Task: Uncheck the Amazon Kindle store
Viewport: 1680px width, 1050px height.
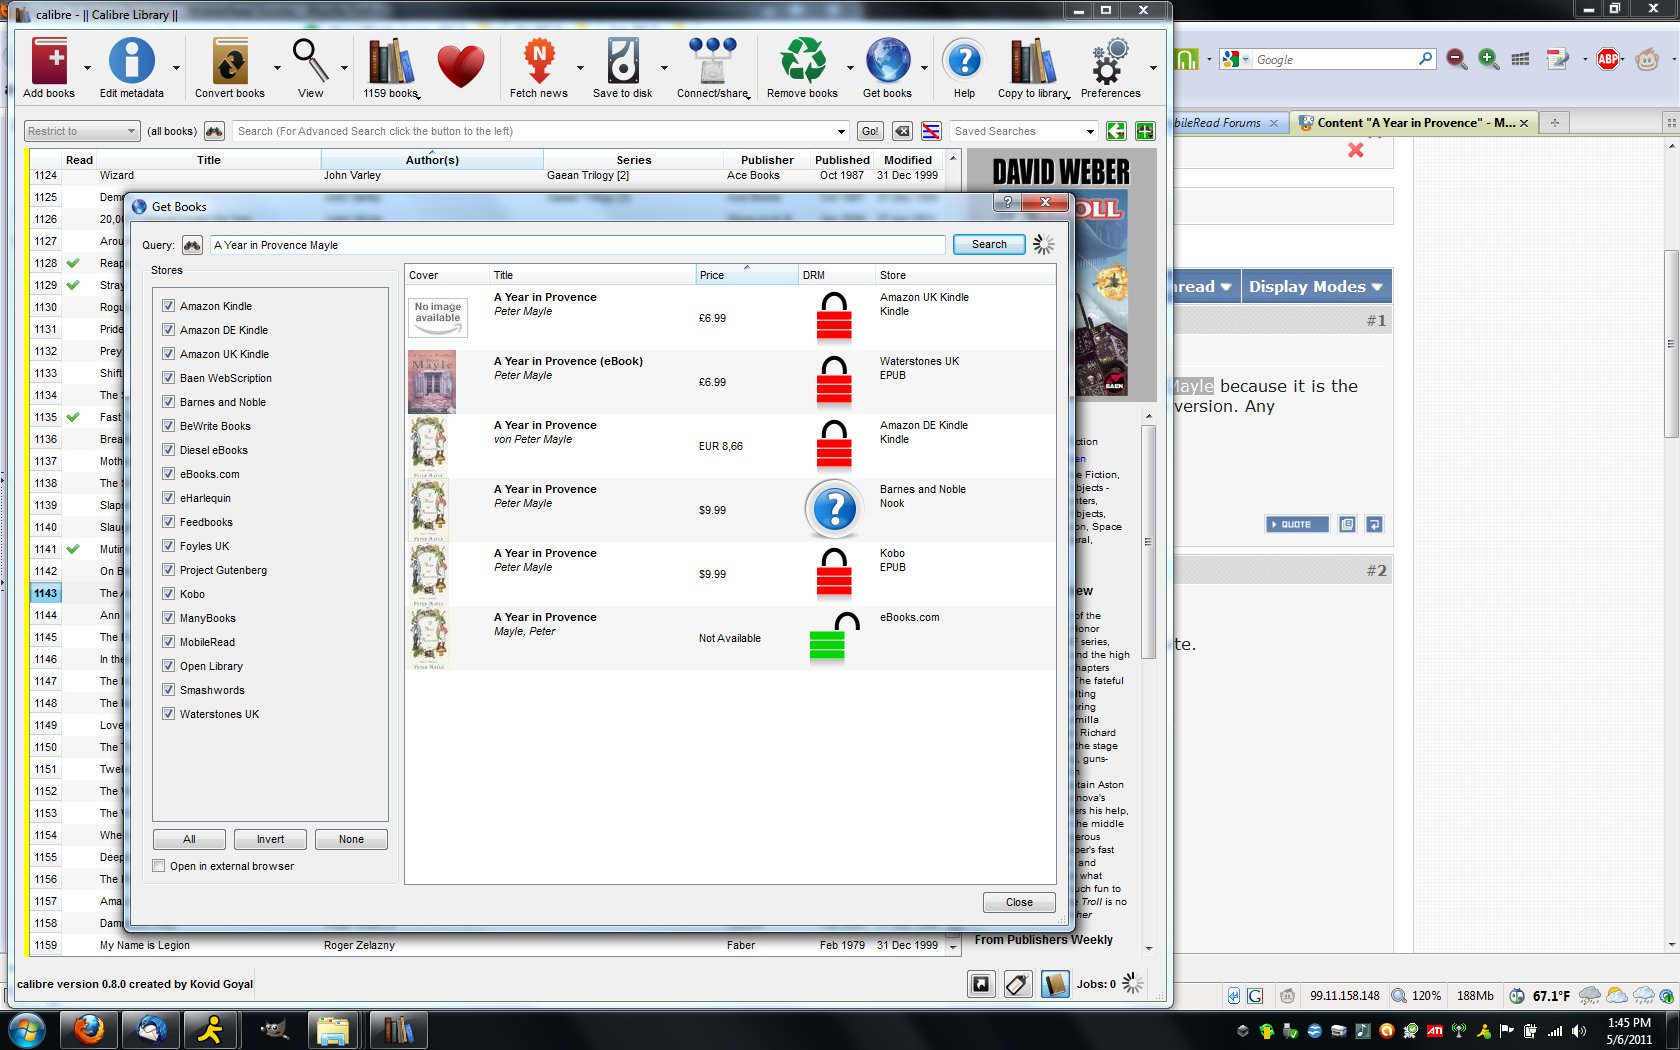Action: pos(168,306)
